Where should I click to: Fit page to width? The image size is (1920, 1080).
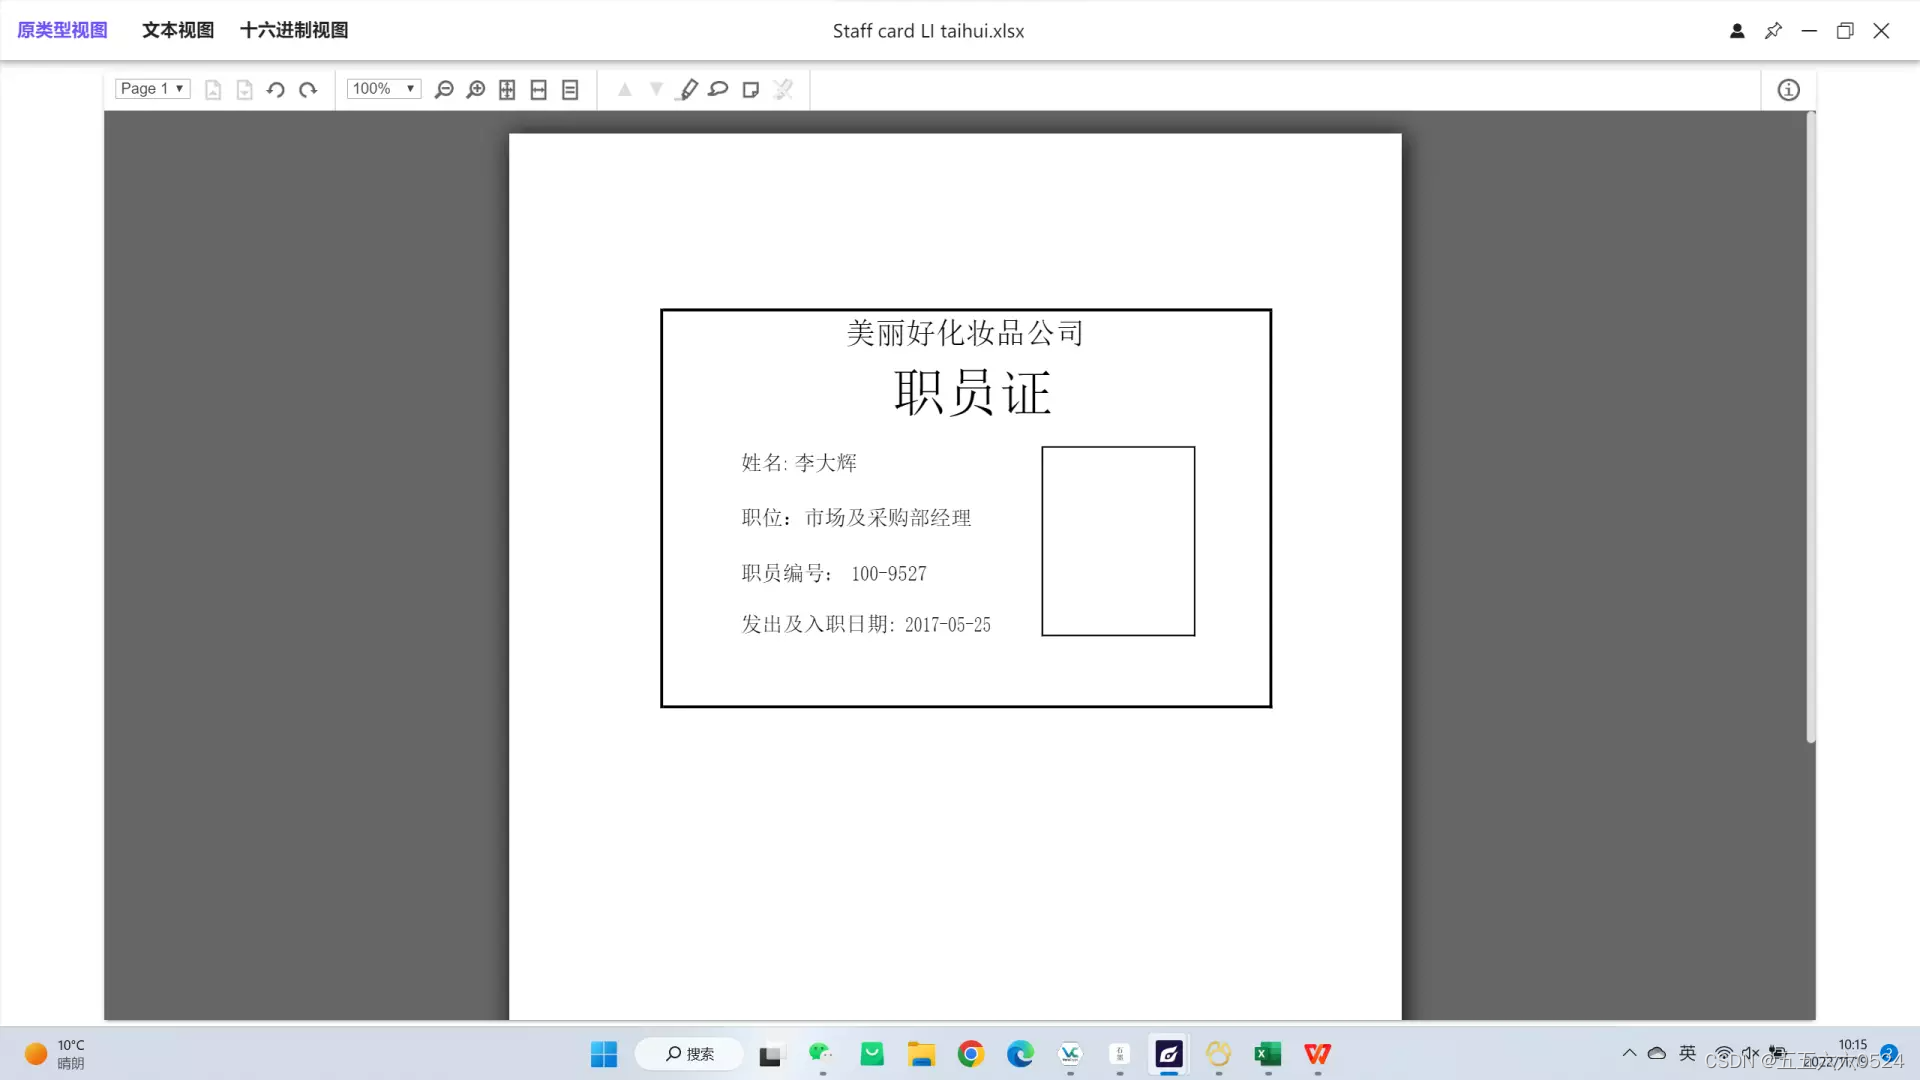[539, 90]
